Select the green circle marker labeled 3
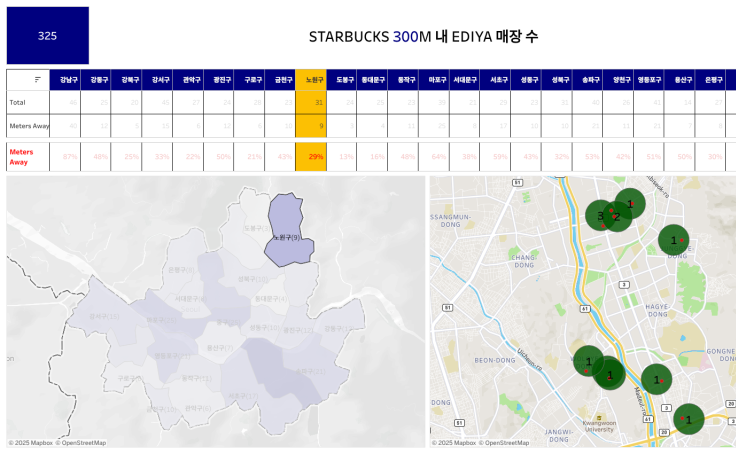 (602, 216)
